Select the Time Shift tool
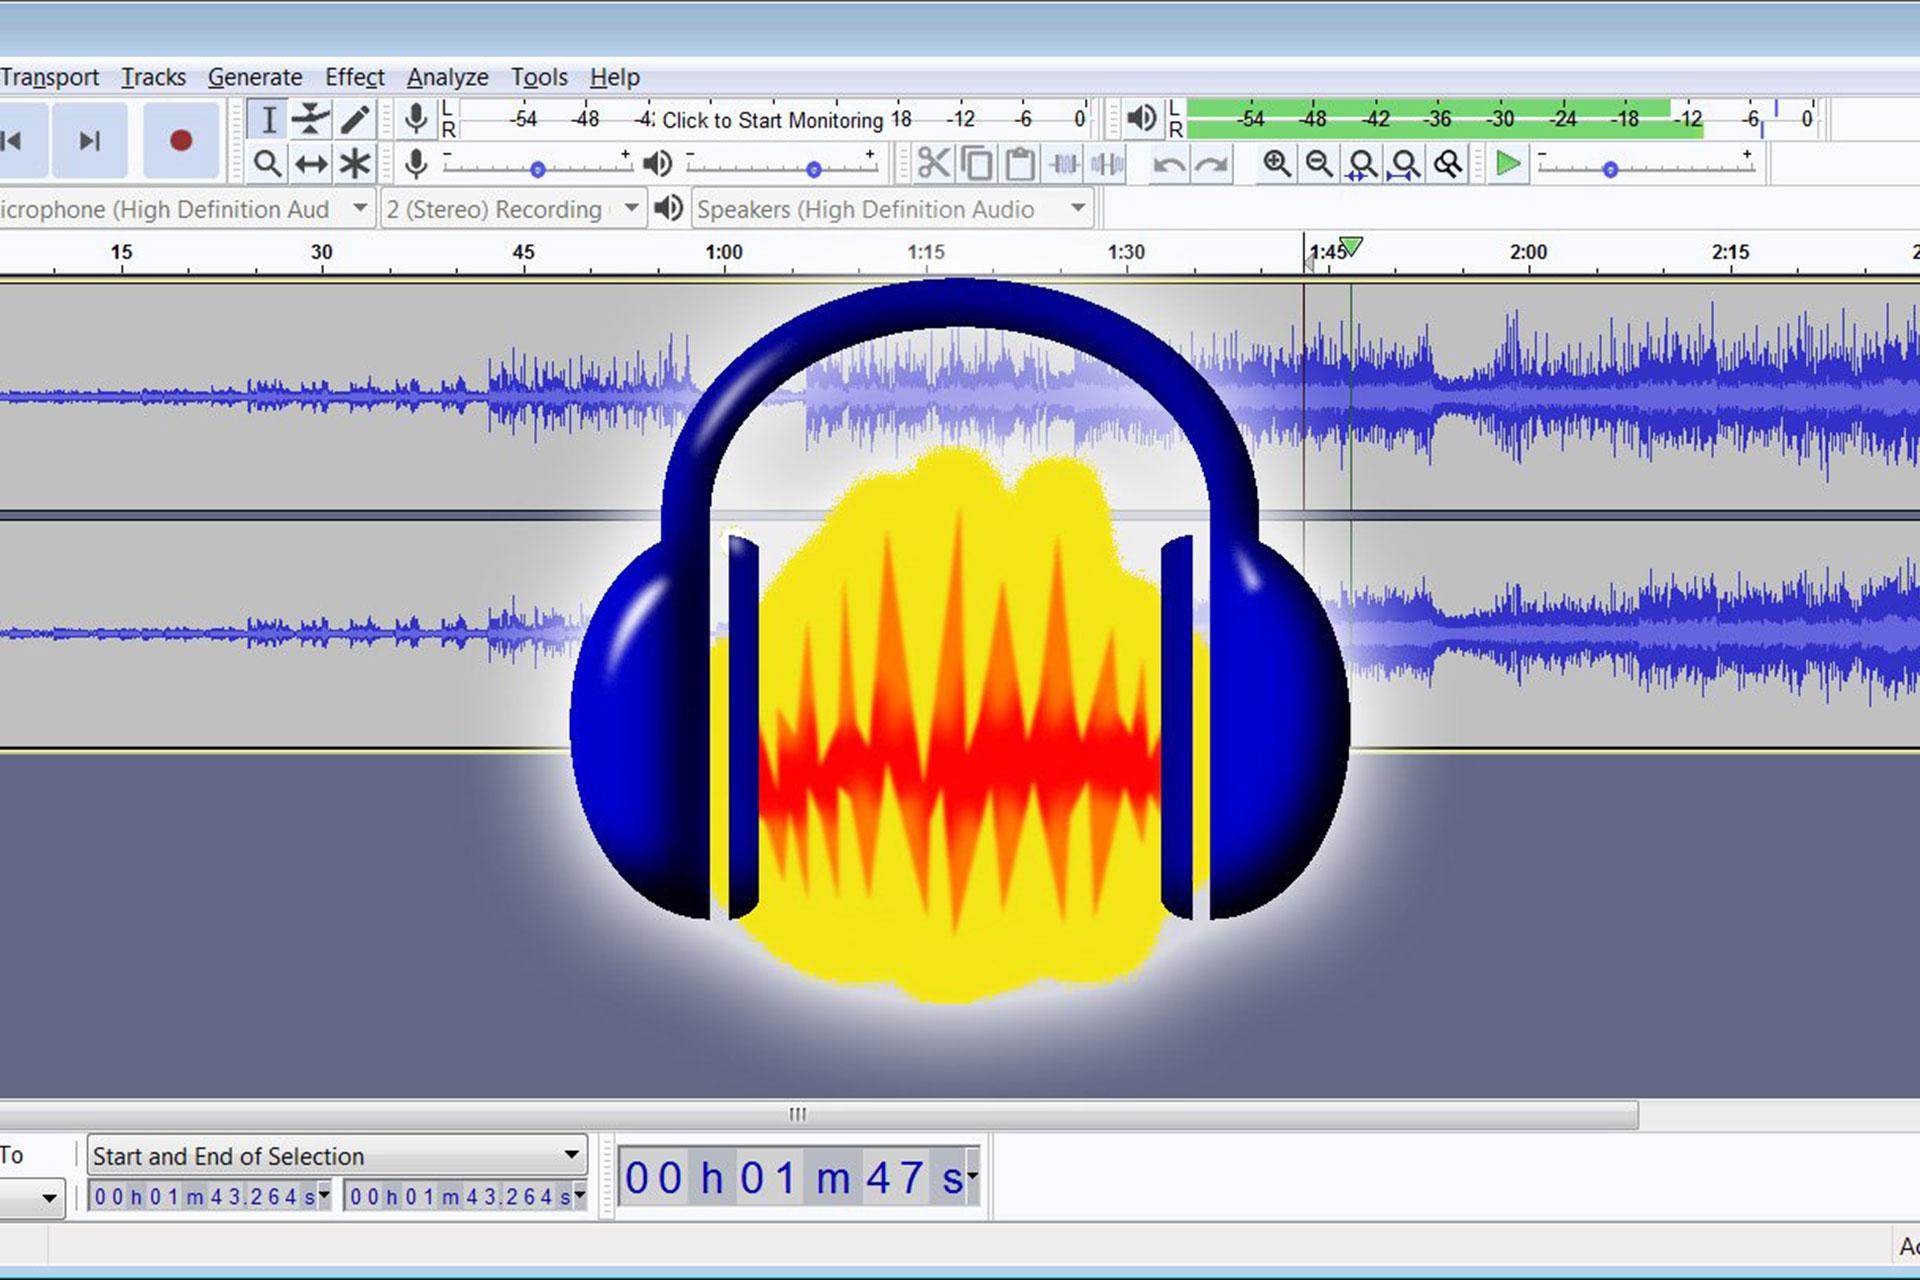The width and height of the screenshot is (1920, 1280). coord(311,164)
